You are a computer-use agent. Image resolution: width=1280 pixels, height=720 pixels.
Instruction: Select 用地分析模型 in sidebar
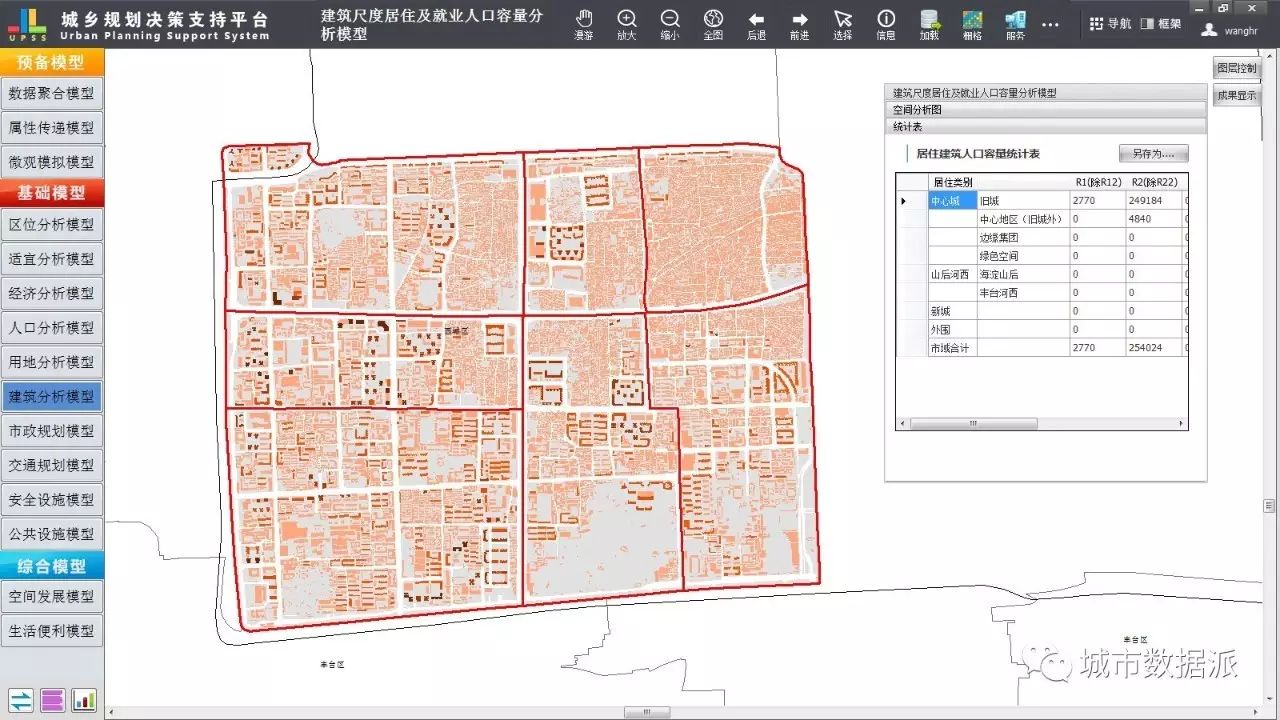click(52, 362)
